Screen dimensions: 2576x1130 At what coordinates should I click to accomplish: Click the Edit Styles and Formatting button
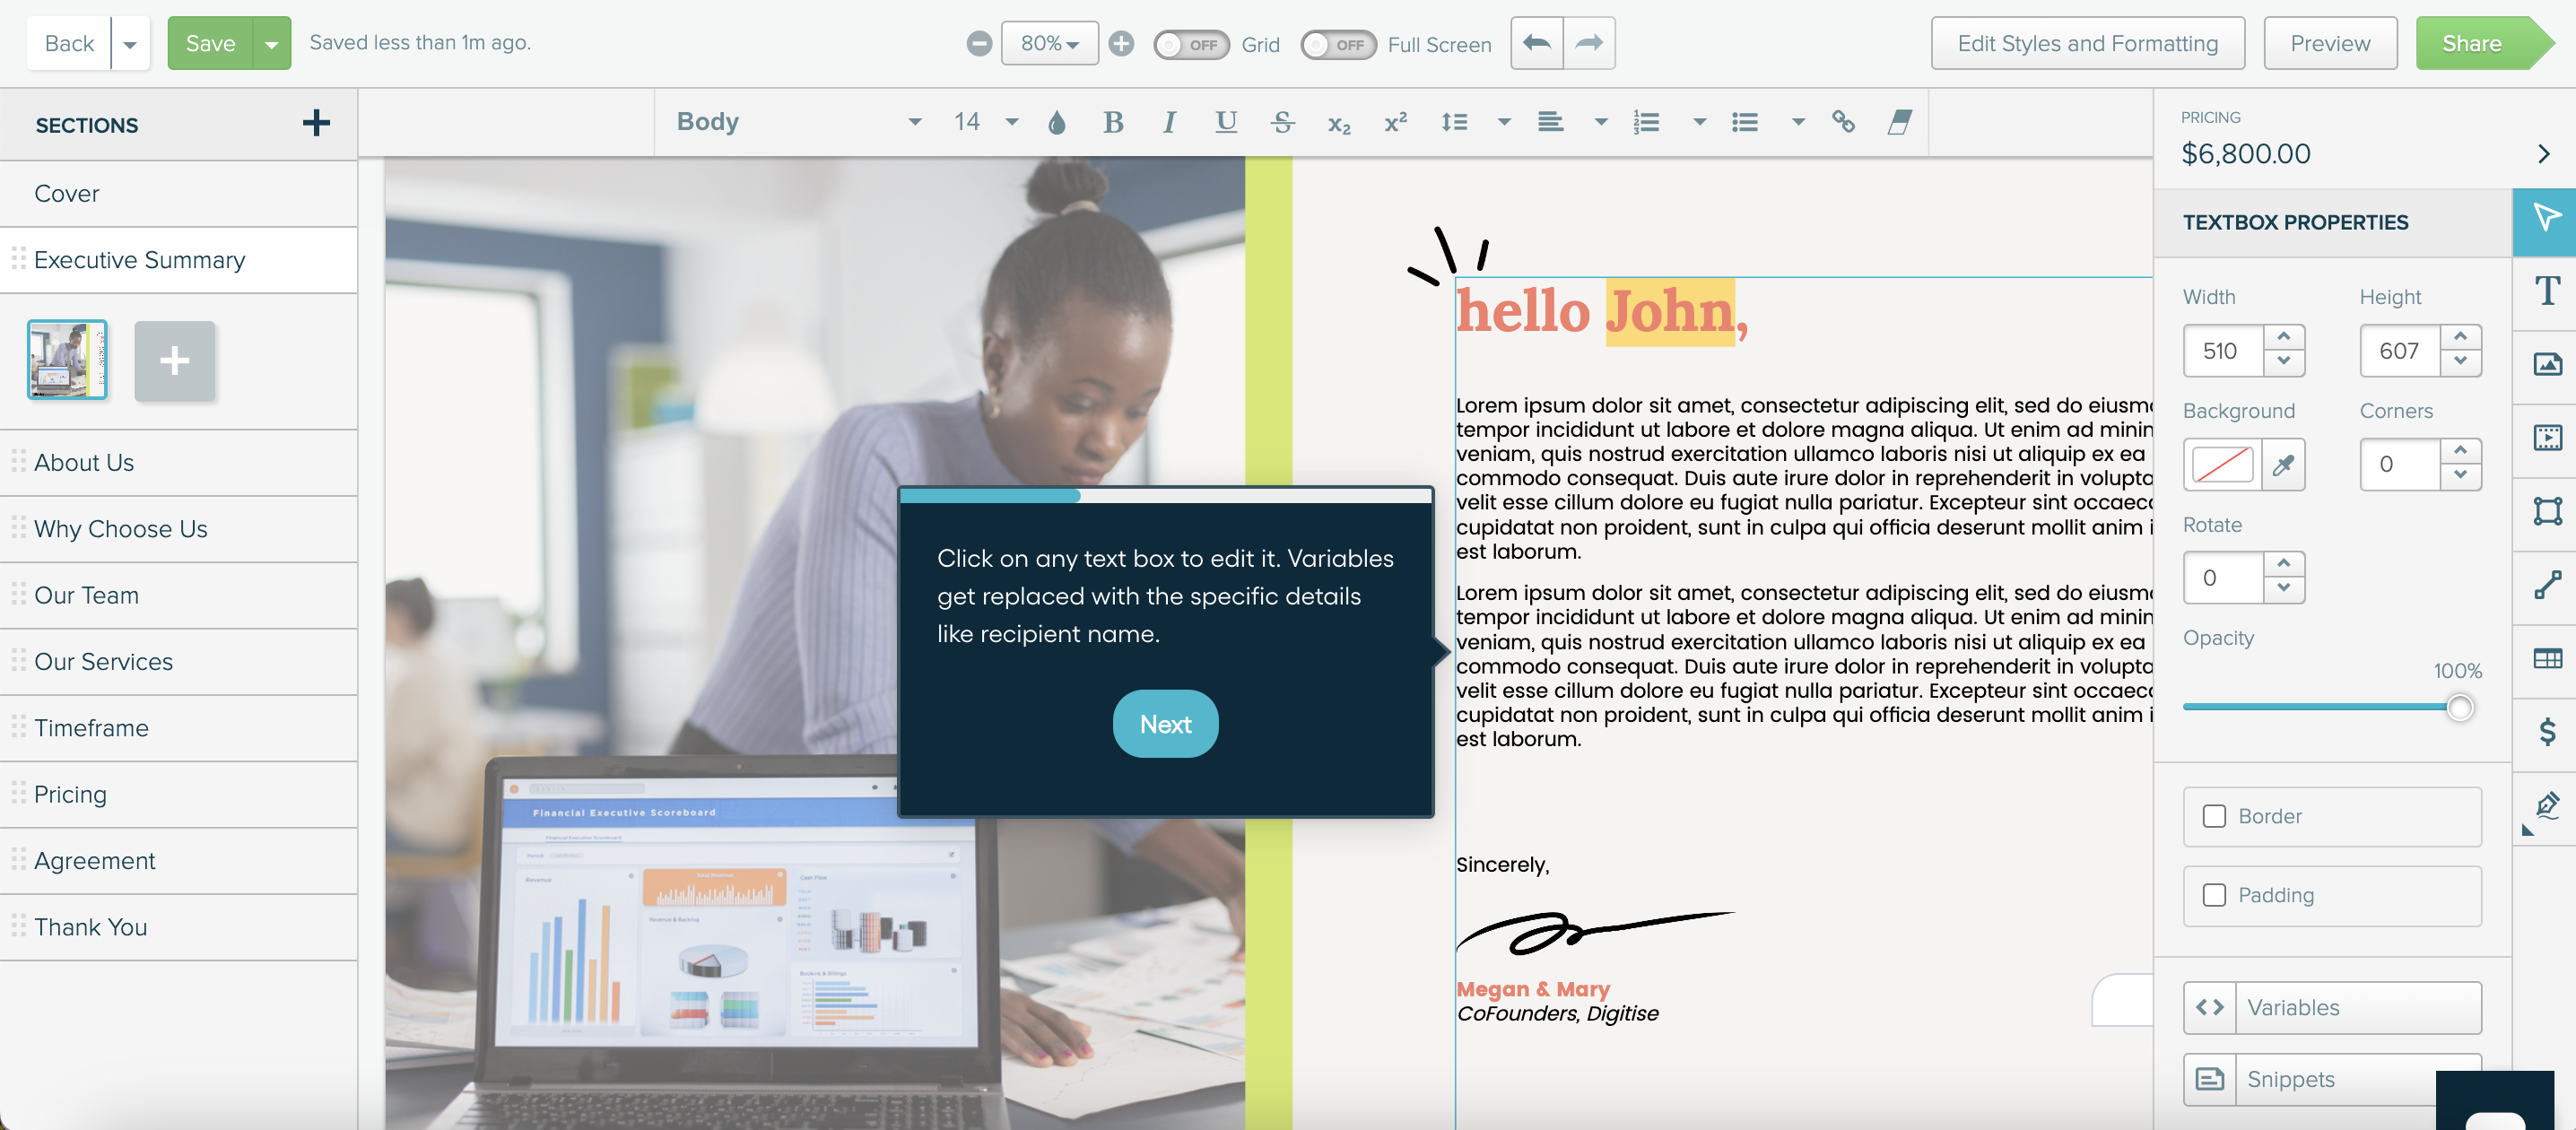tap(2087, 43)
